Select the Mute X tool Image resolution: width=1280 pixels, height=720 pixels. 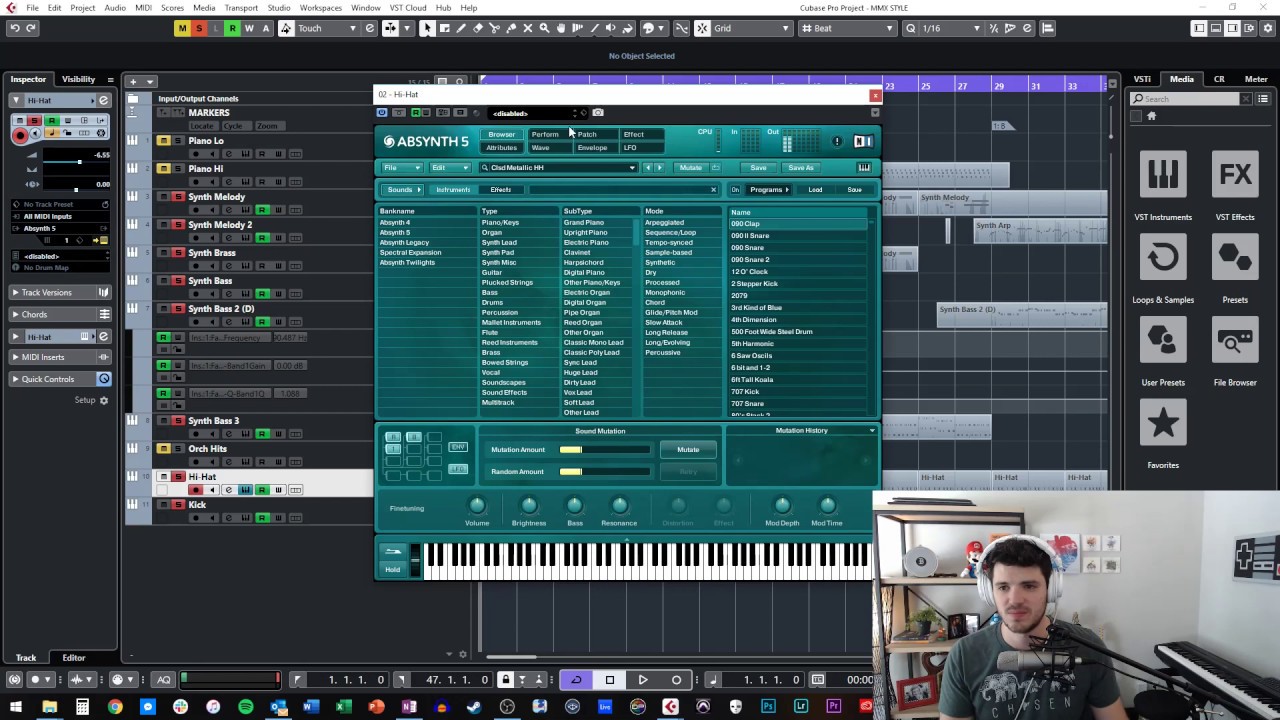[x=527, y=28]
